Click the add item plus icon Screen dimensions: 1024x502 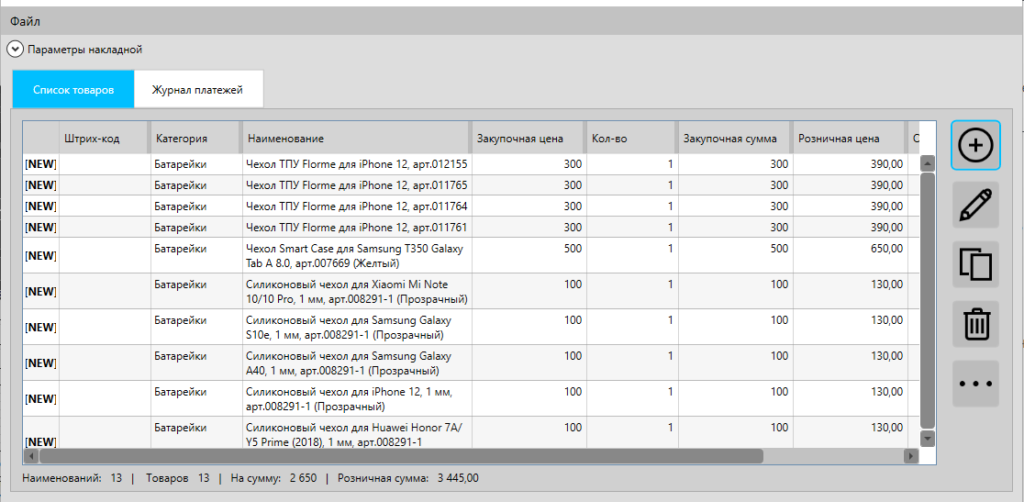(x=975, y=146)
